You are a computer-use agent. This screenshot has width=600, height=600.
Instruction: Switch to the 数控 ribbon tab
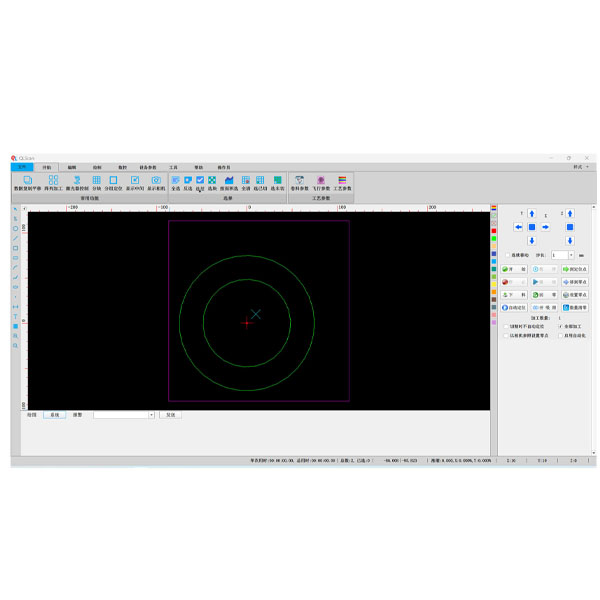click(122, 167)
